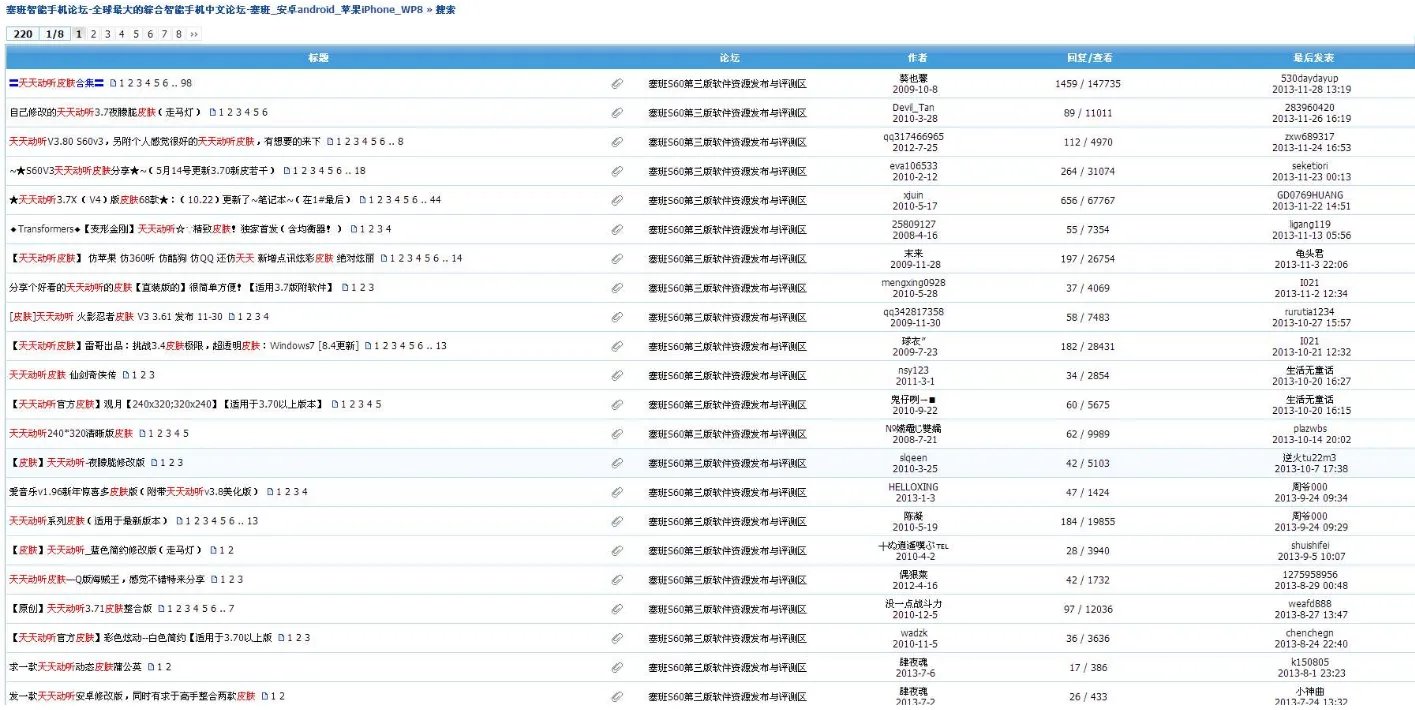Click paperclip icon in Devil_Tan's thread row
The image size is (1415, 710).
[617, 113]
